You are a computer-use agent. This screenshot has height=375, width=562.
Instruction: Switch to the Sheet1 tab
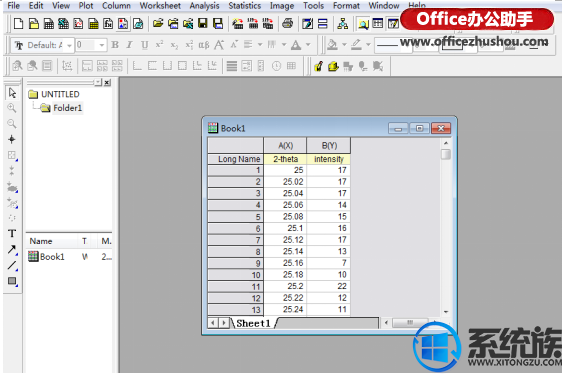pyautogui.click(x=253, y=323)
